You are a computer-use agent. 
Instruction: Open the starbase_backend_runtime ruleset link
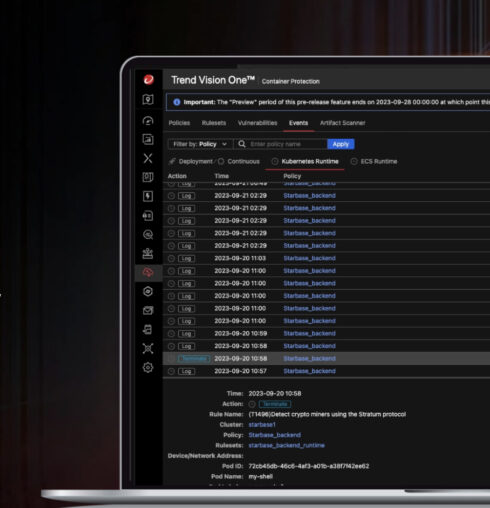[x=286, y=445]
